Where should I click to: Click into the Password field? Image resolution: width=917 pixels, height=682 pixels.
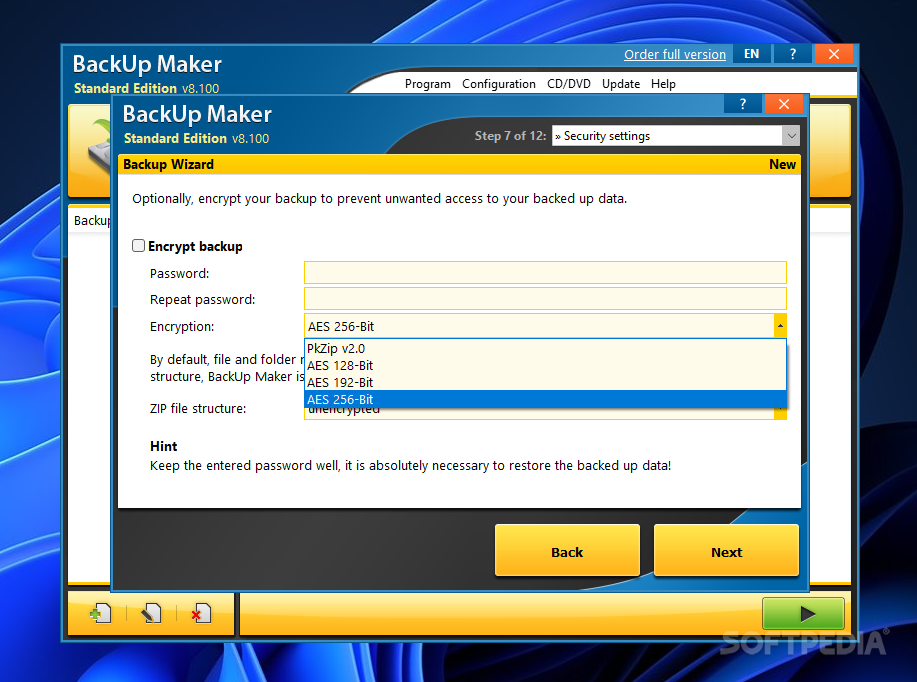pyautogui.click(x=545, y=273)
